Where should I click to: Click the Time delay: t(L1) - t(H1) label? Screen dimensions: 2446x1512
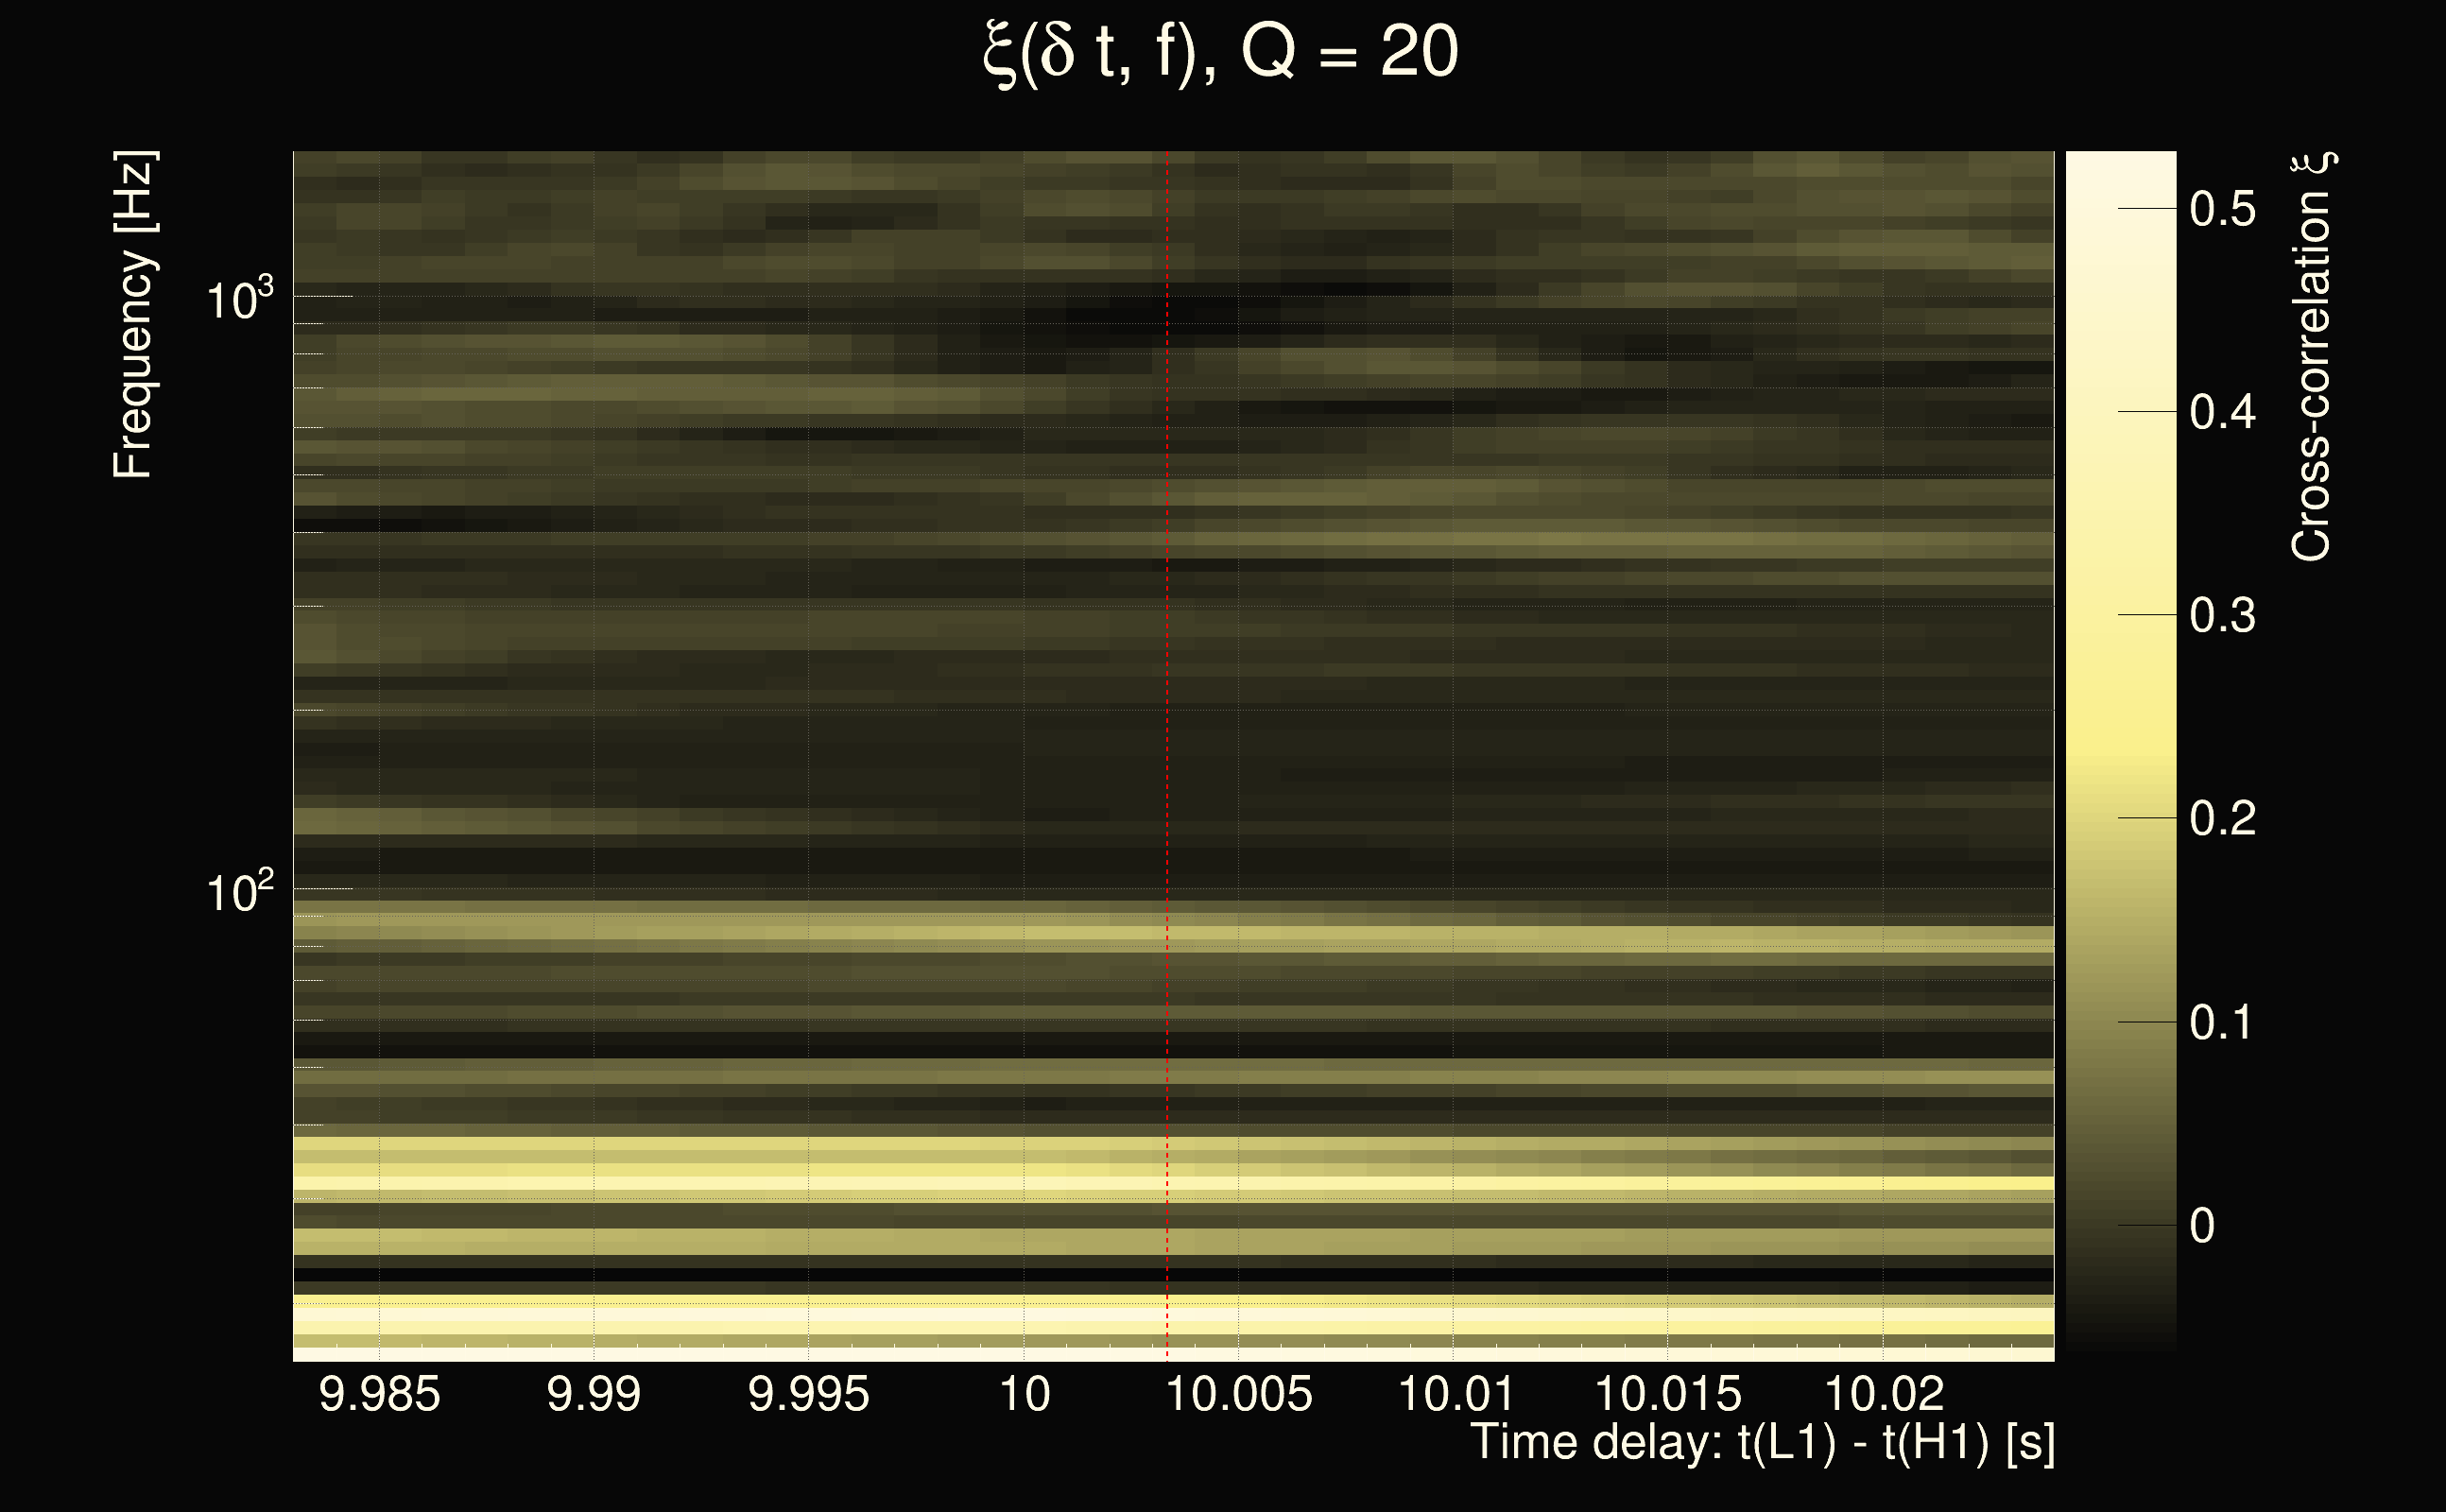coord(1762,1443)
